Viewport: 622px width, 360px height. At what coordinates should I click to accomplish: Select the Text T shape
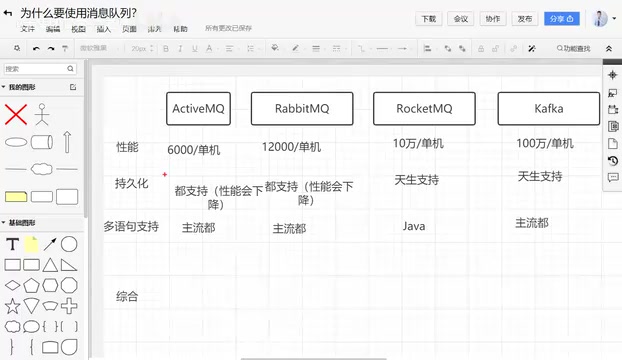[x=12, y=244]
